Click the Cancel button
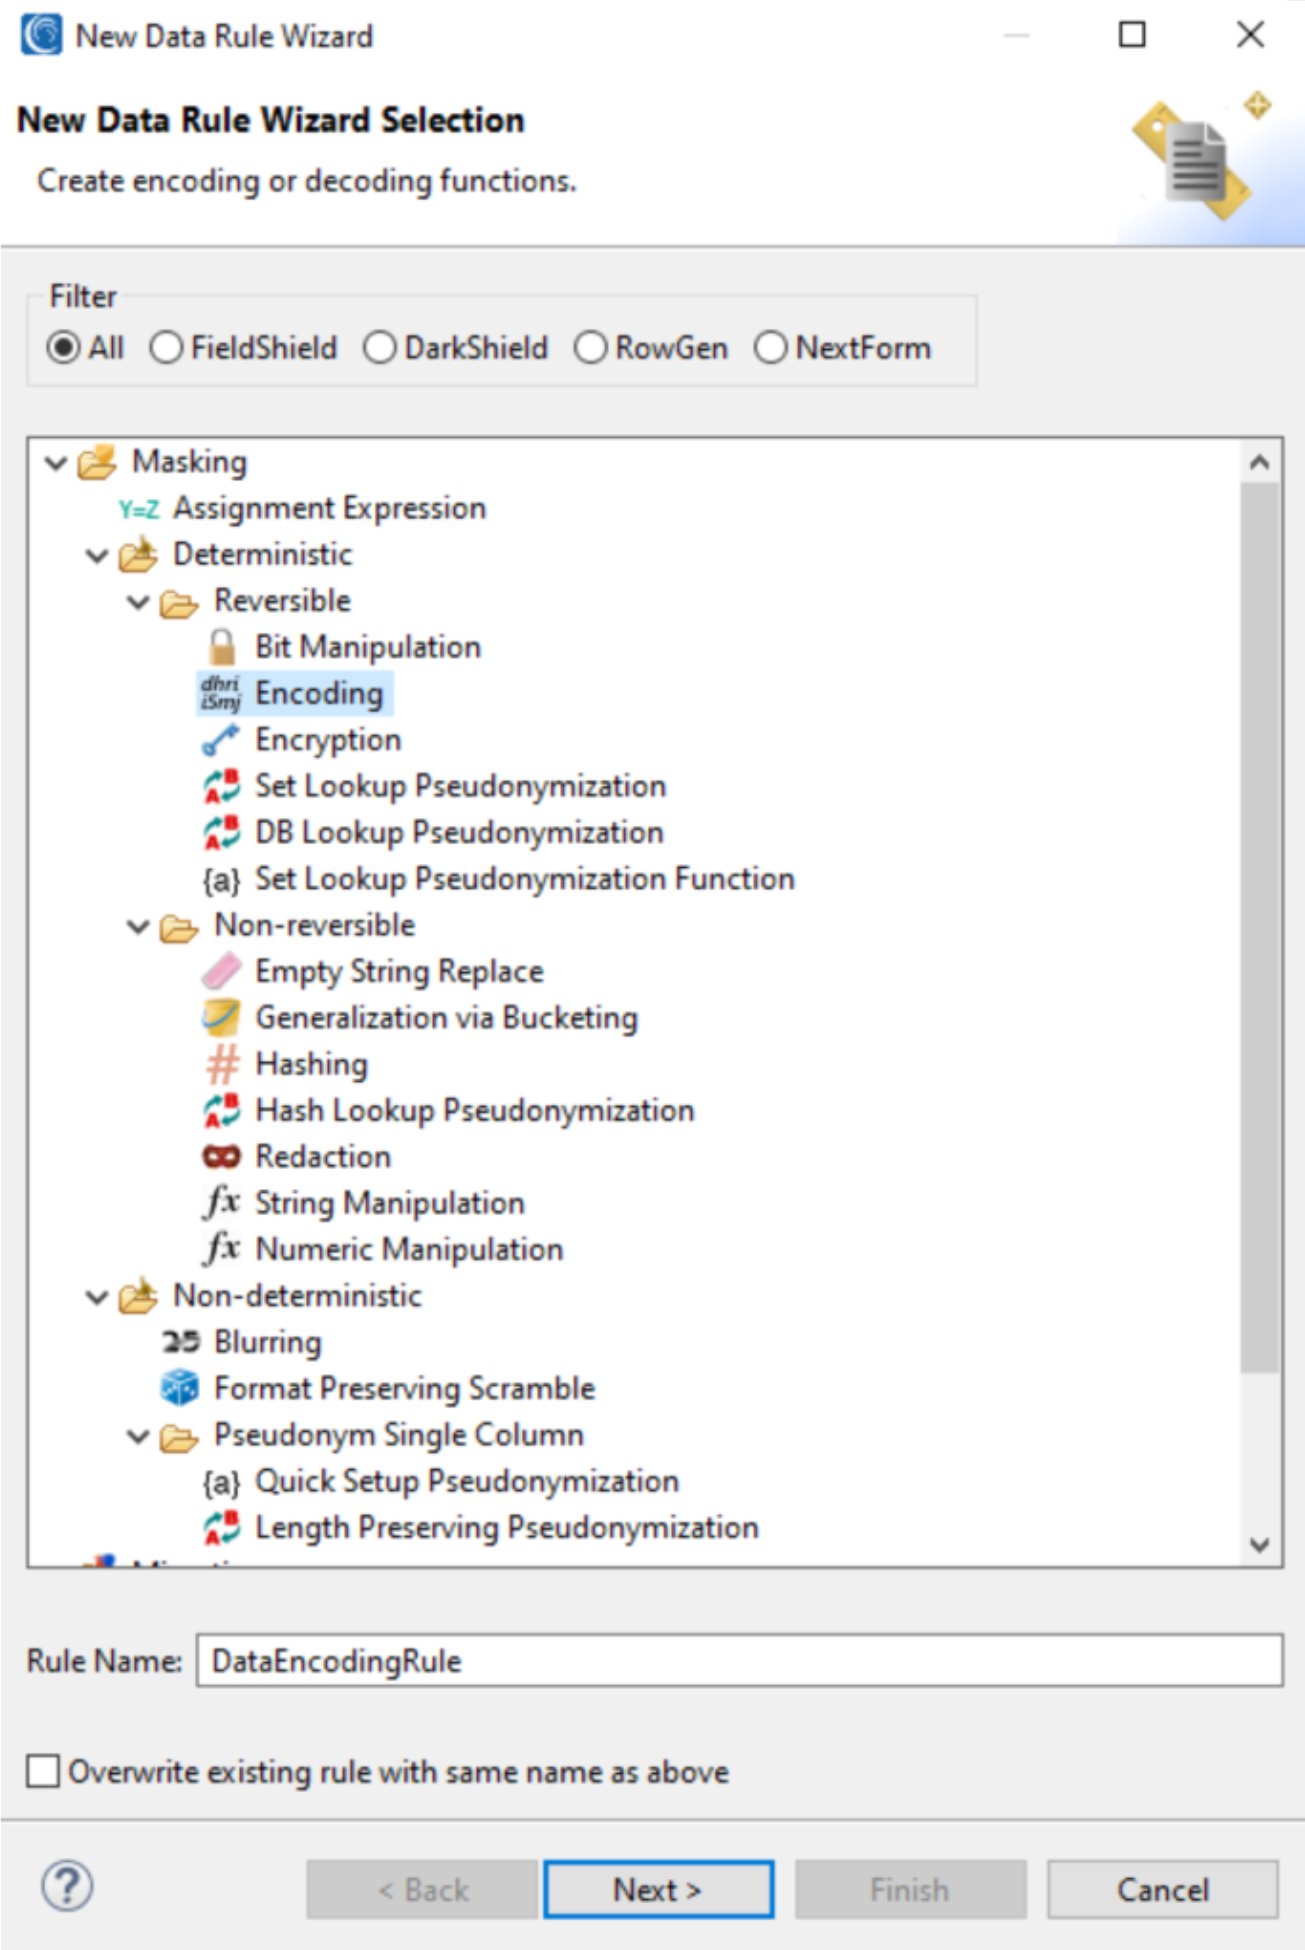 pos(1162,1889)
